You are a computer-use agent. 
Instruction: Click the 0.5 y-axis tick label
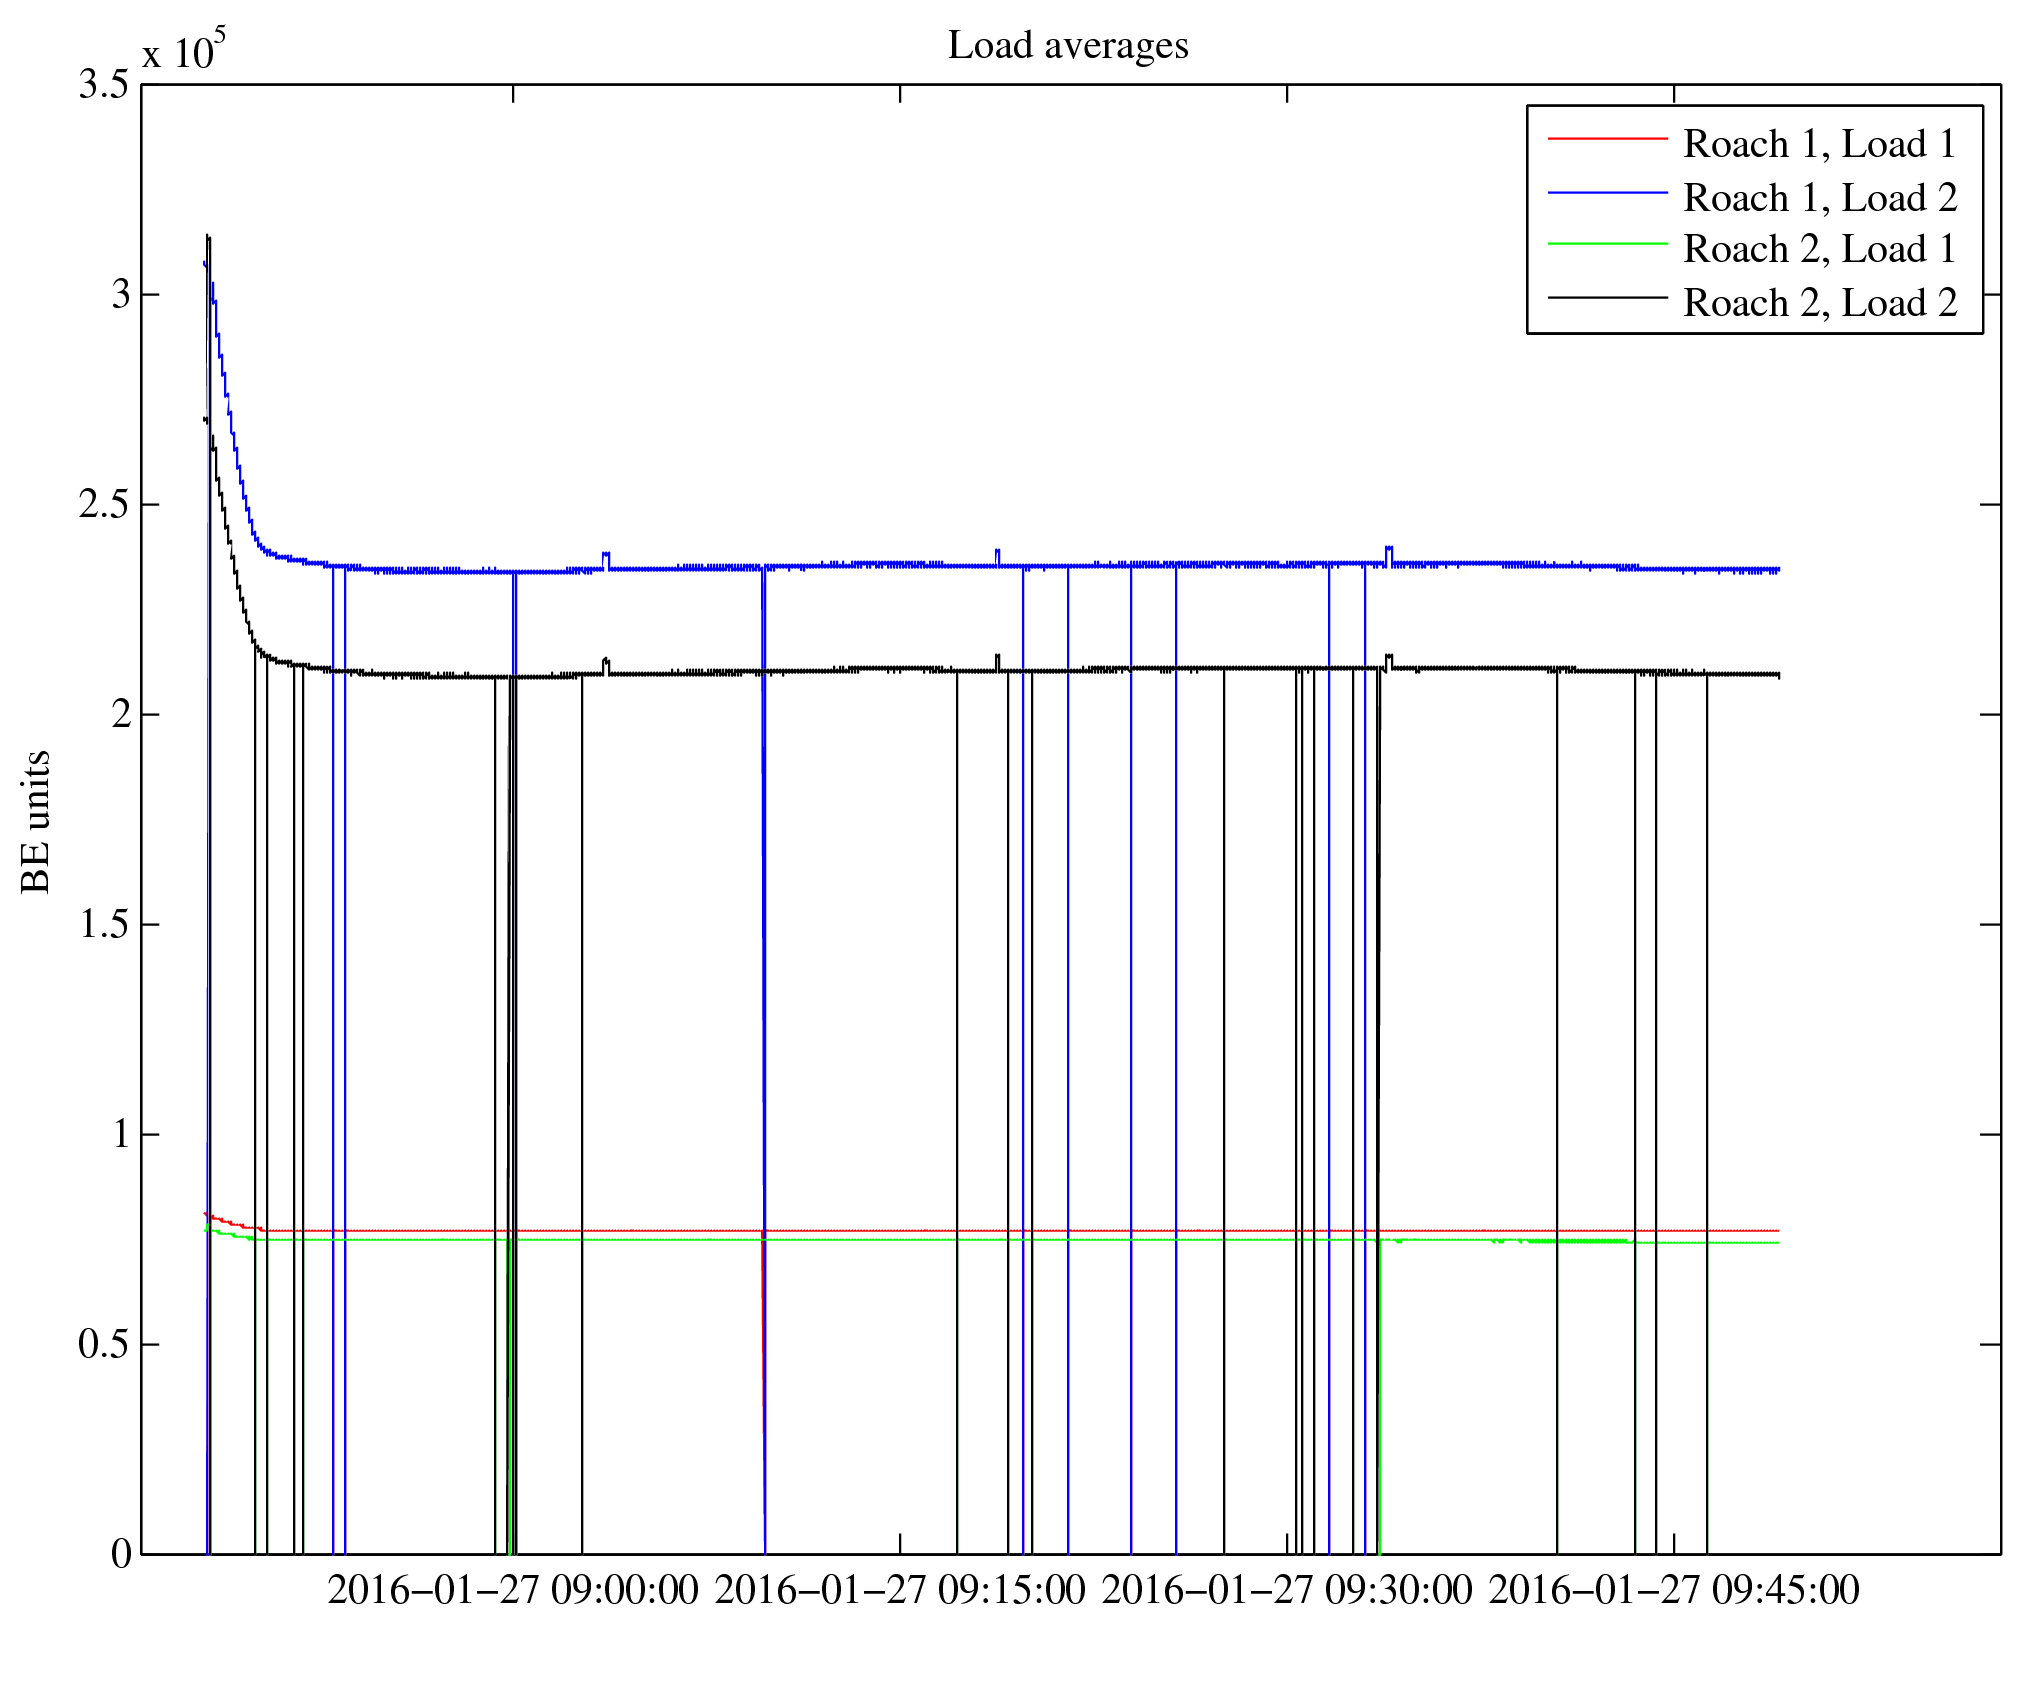click(104, 1345)
